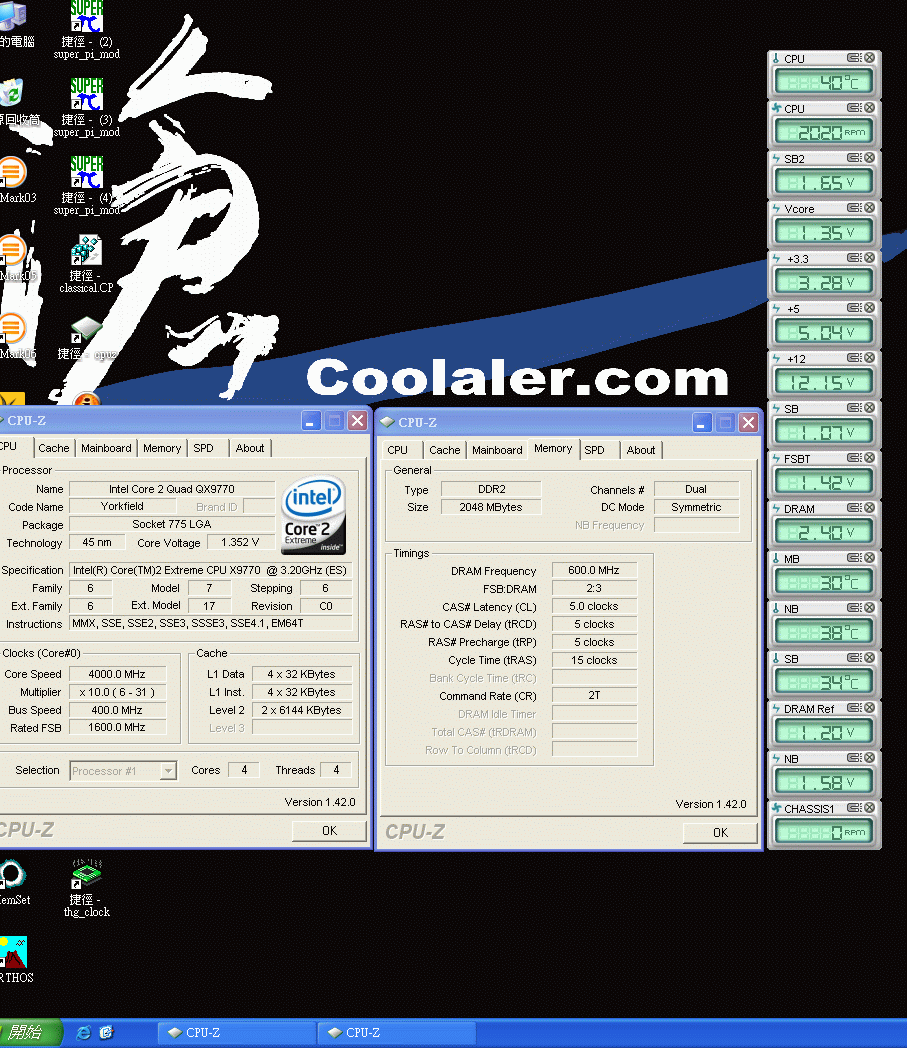Select the Recycle Bin desktop icon
907x1048 pixels.
(17, 102)
